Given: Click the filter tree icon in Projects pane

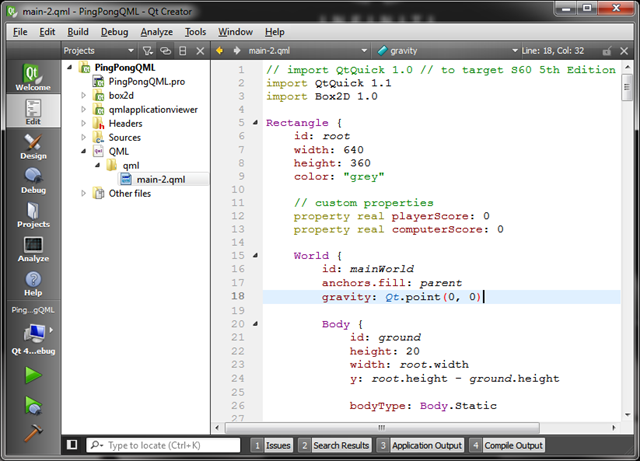Looking at the screenshot, I should click(x=147, y=51).
